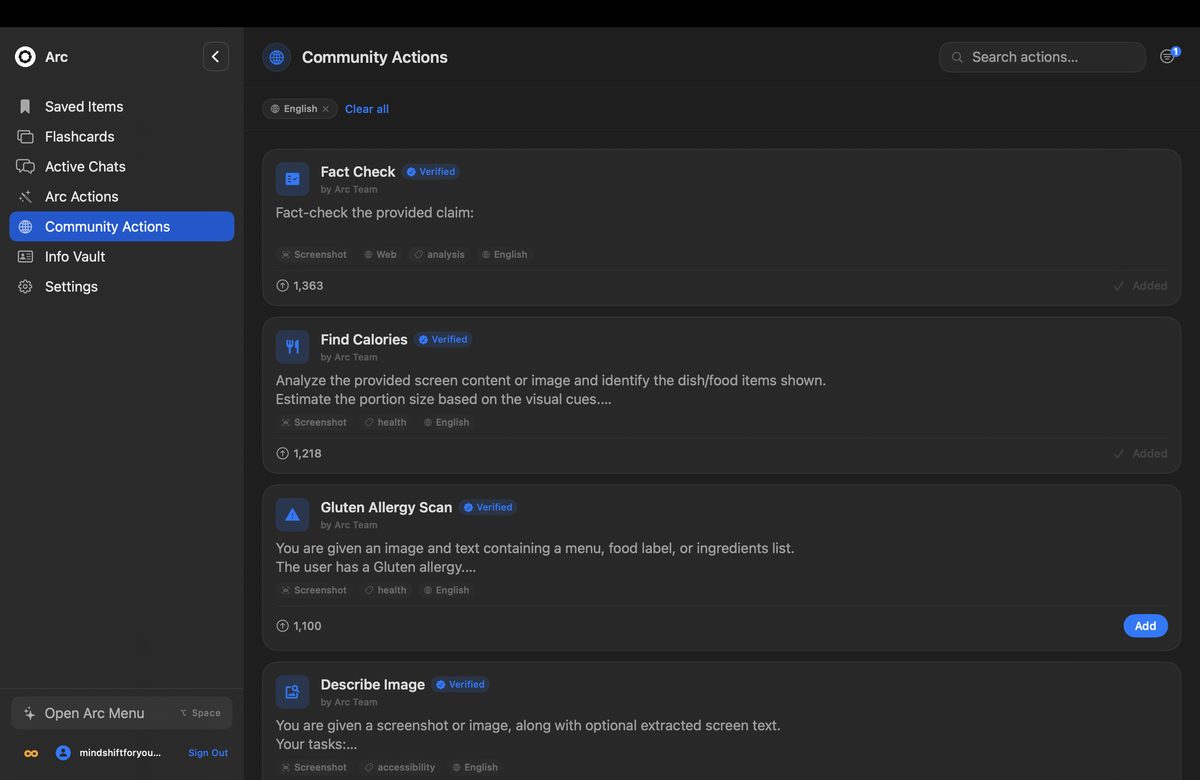1200x780 pixels.
Task: Open Flashcards in the sidebar
Action: pos(122,137)
